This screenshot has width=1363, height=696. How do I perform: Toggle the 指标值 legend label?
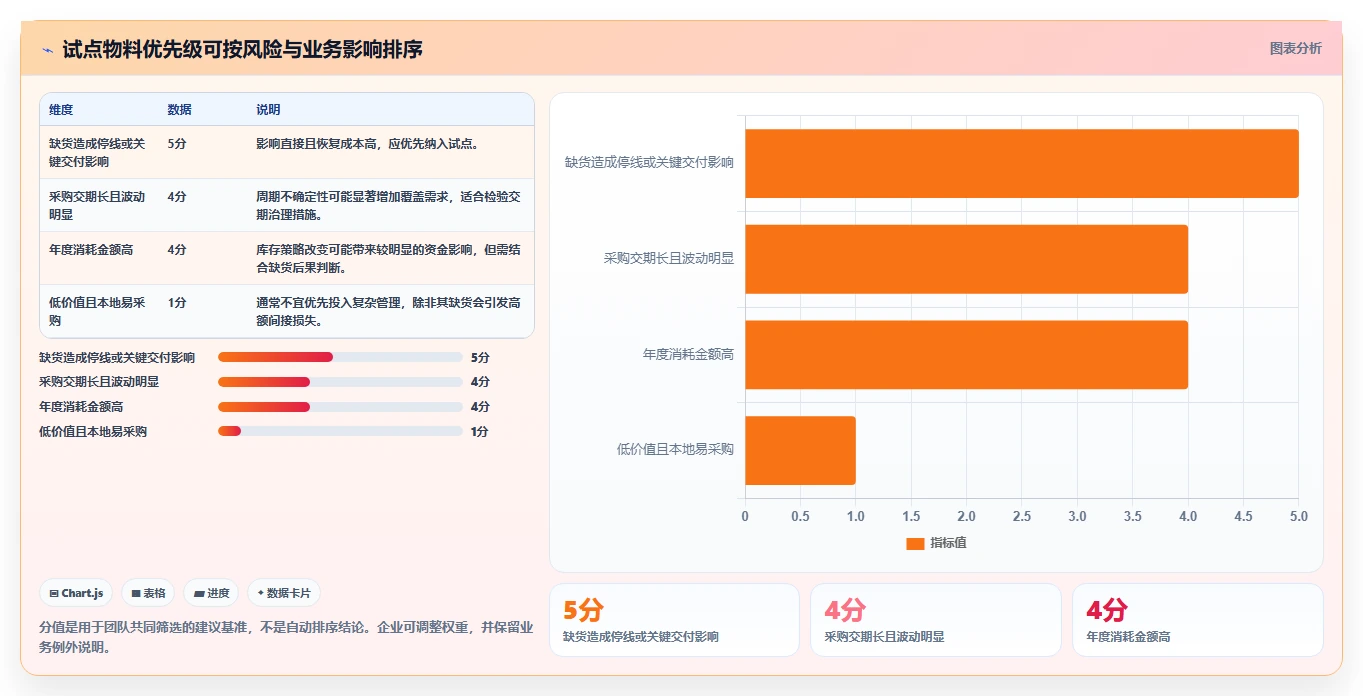tap(948, 543)
